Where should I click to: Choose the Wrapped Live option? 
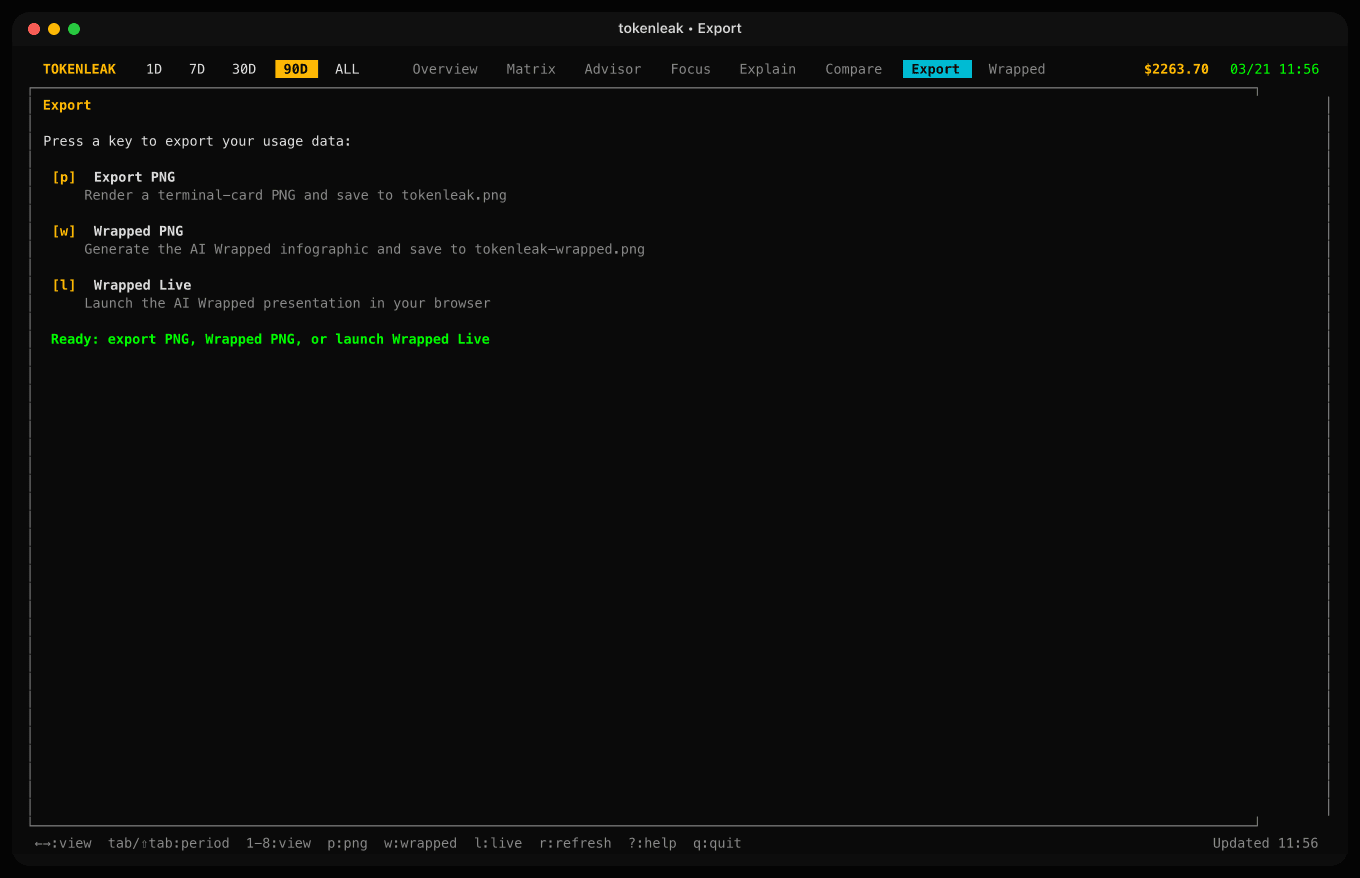[142, 285]
